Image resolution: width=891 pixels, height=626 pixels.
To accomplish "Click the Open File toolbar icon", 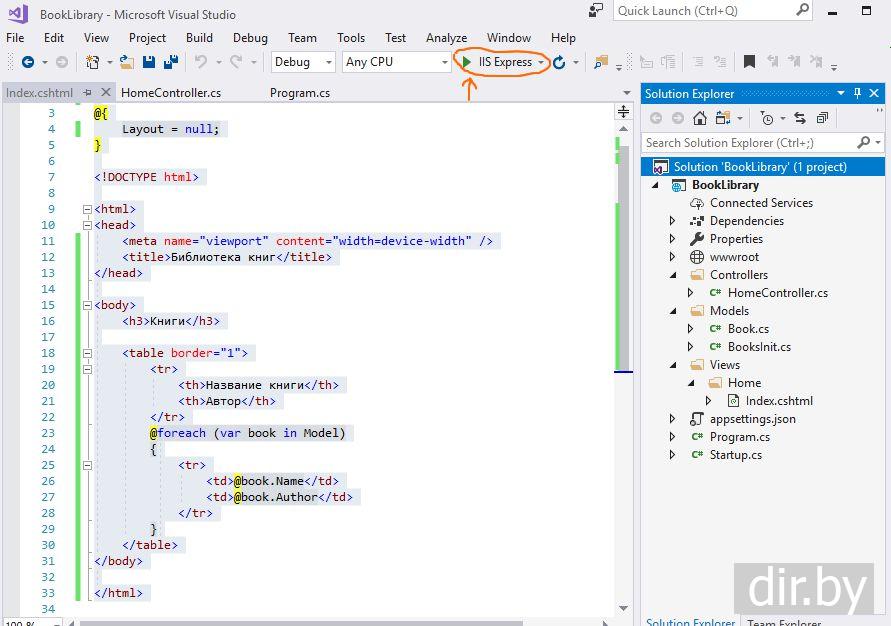I will coord(126,62).
